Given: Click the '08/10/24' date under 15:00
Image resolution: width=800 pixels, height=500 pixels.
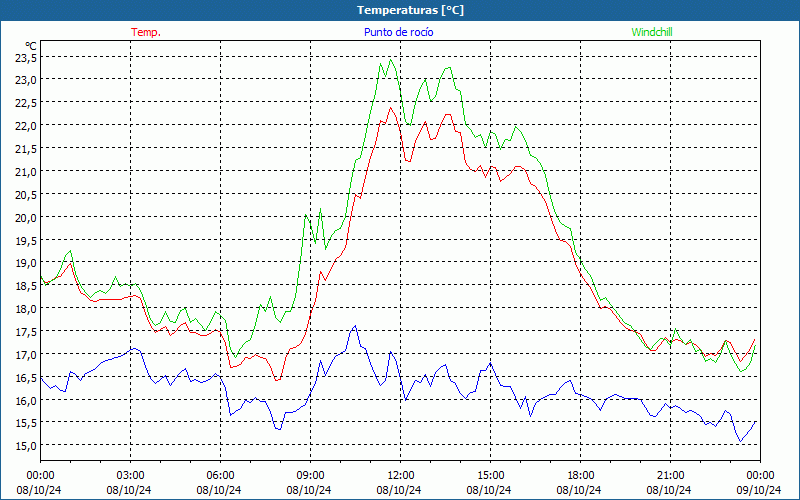Looking at the screenshot, I should click(489, 490).
